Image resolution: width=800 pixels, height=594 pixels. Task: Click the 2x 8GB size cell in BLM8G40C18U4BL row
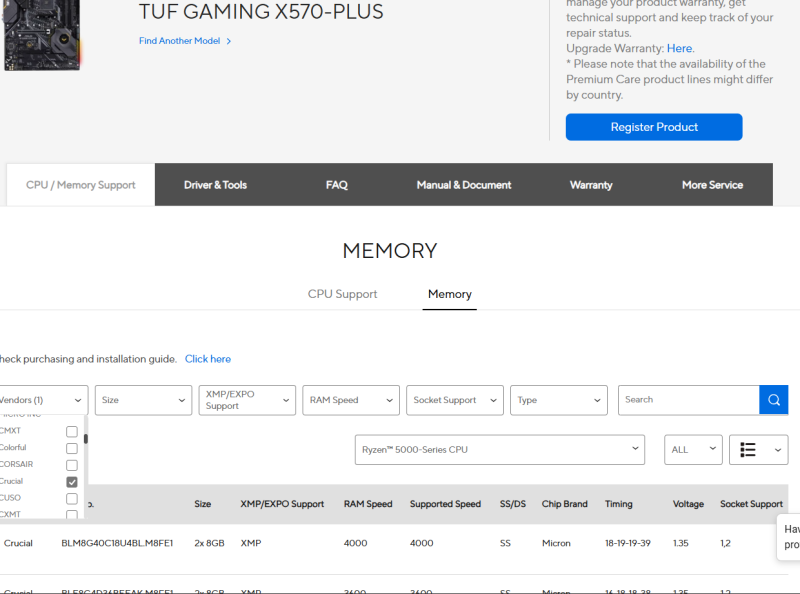tap(209, 543)
